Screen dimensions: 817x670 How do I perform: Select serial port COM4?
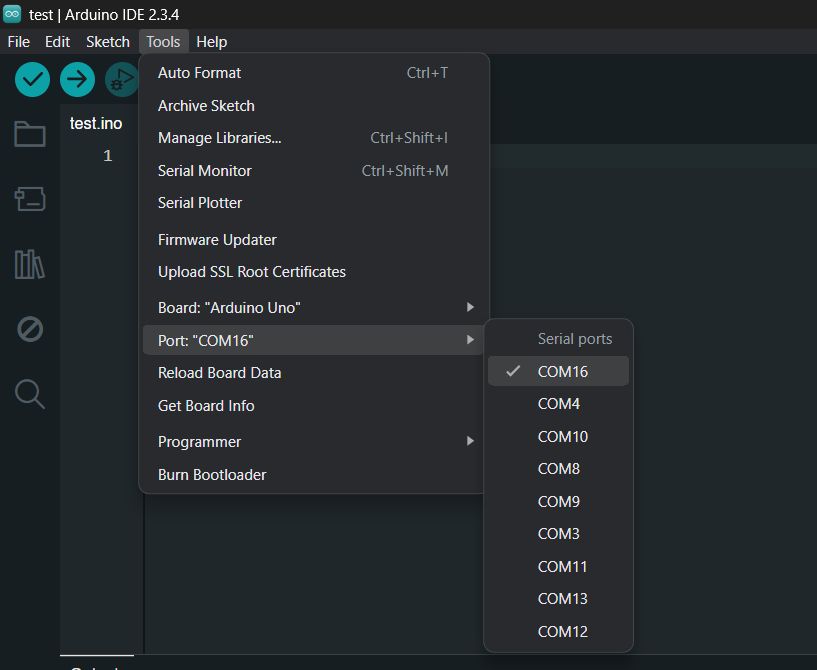[x=558, y=404]
